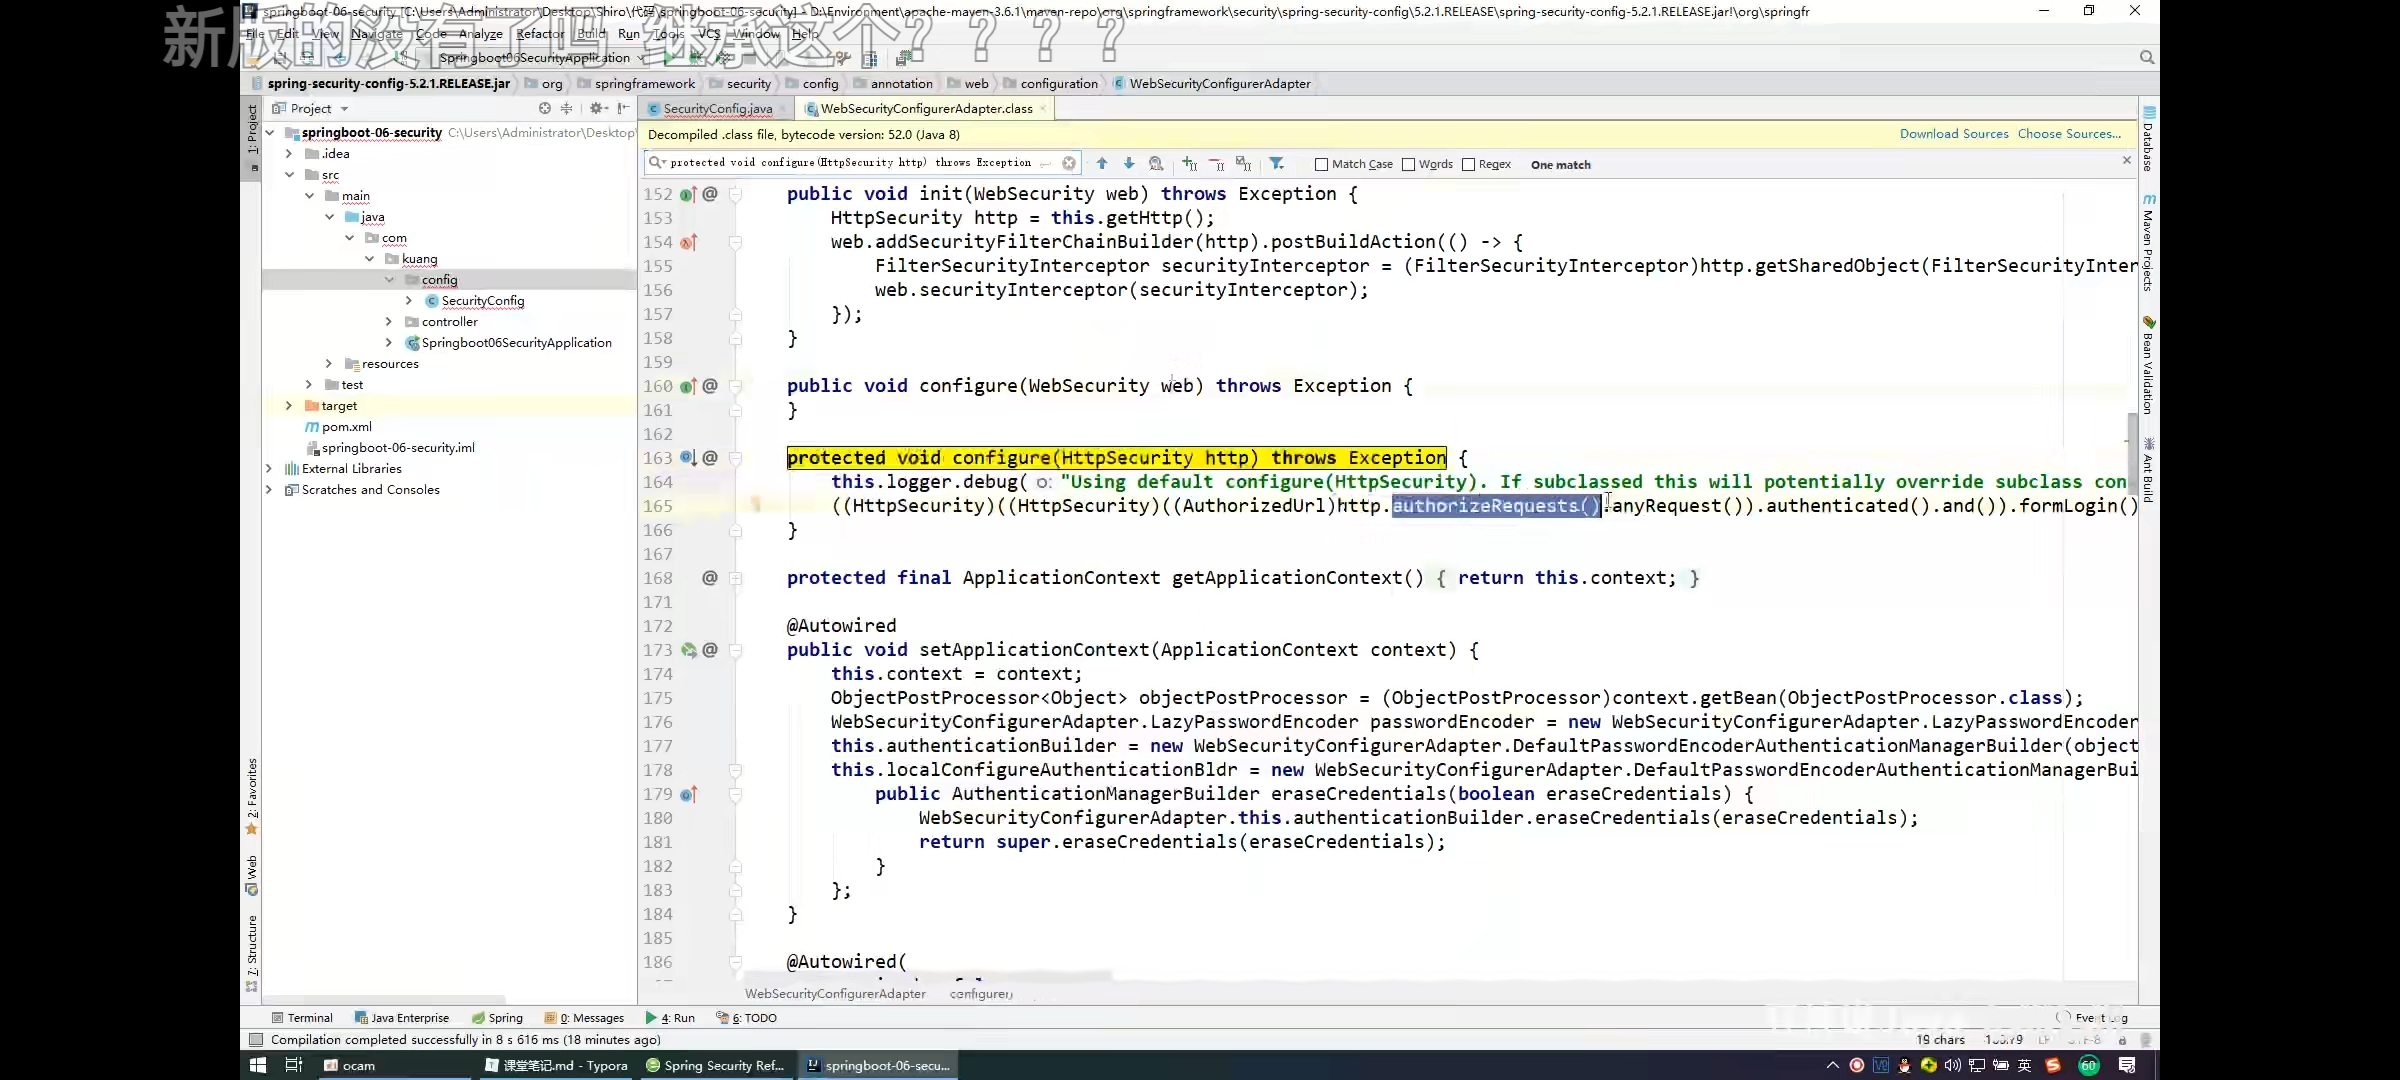Enable the Regex checkbox

click(x=1468, y=164)
